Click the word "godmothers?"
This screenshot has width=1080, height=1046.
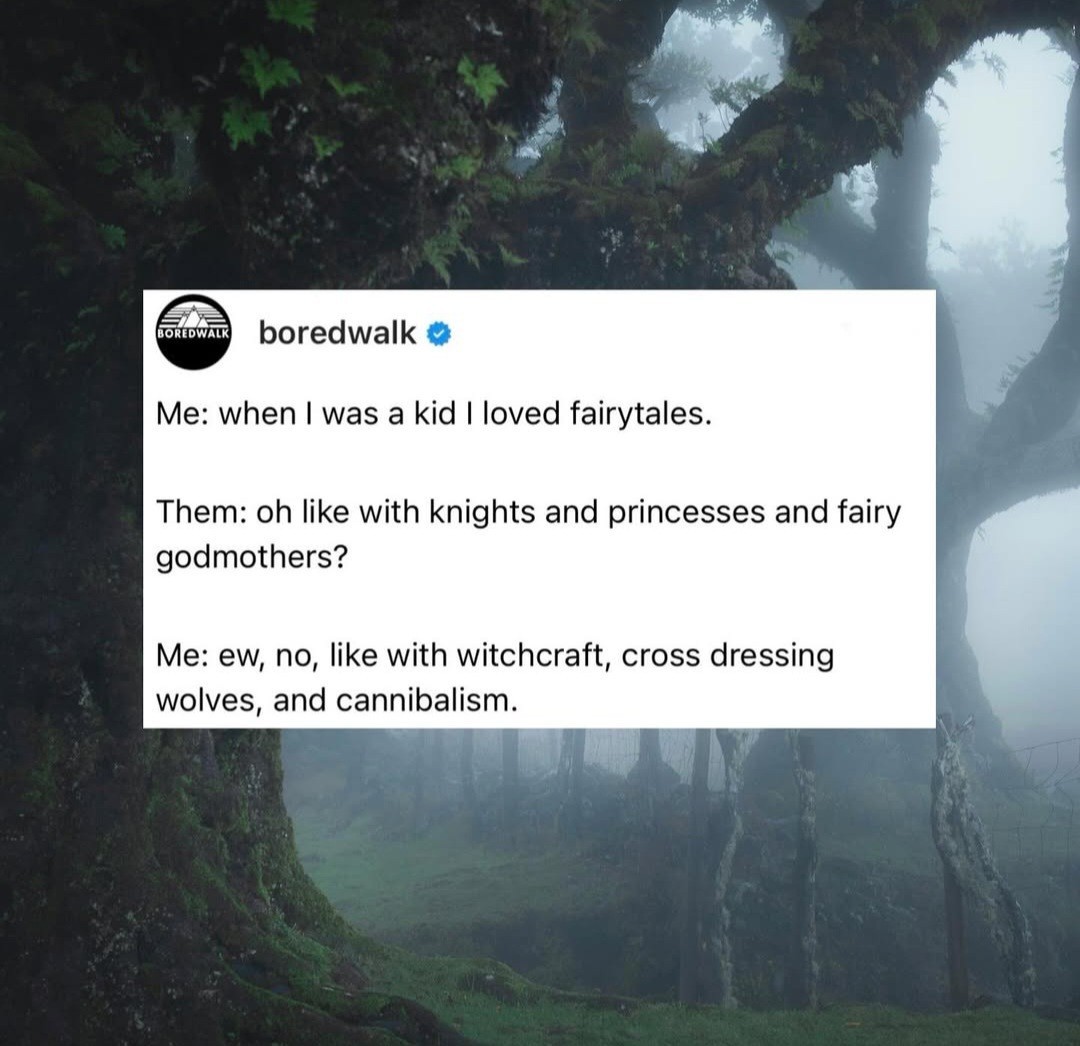[253, 557]
